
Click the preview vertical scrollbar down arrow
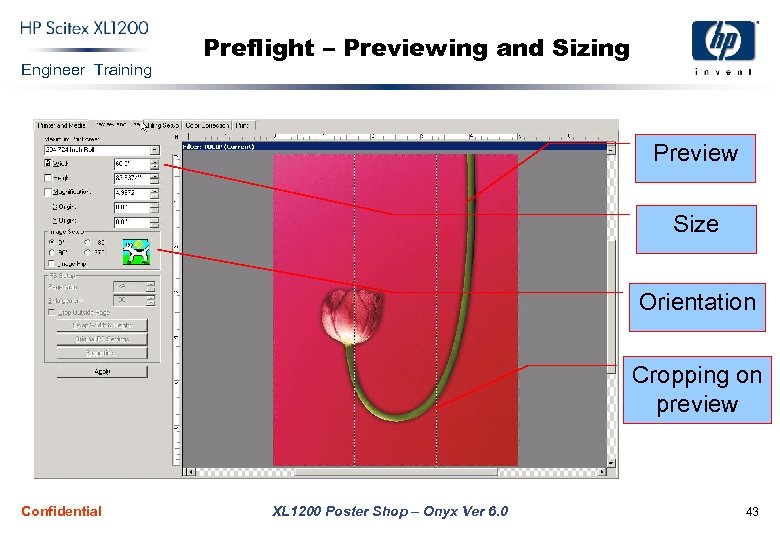pyautogui.click(x=611, y=462)
